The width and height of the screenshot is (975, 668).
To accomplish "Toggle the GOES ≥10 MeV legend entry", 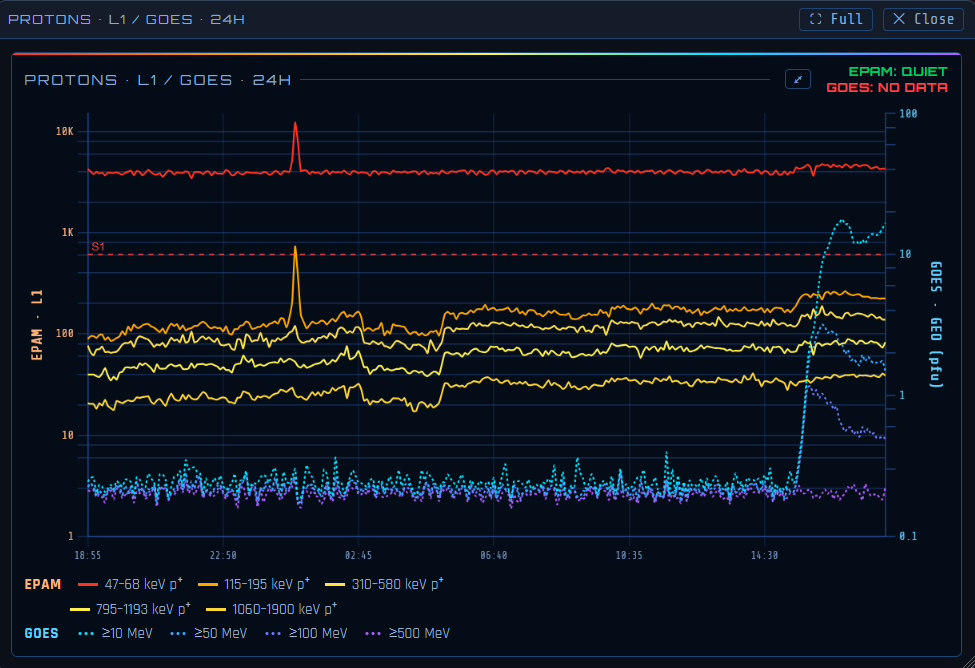I will (x=116, y=633).
